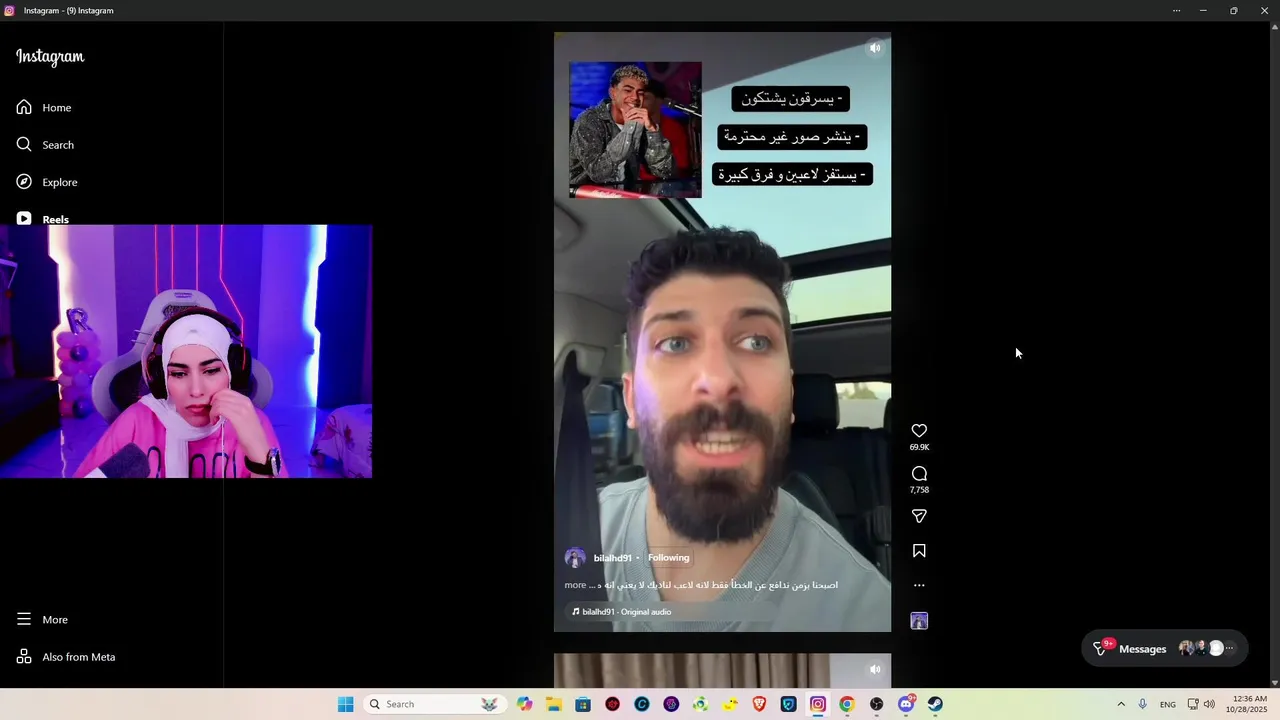Open the reel's three-dot options menu

pyautogui.click(x=919, y=586)
